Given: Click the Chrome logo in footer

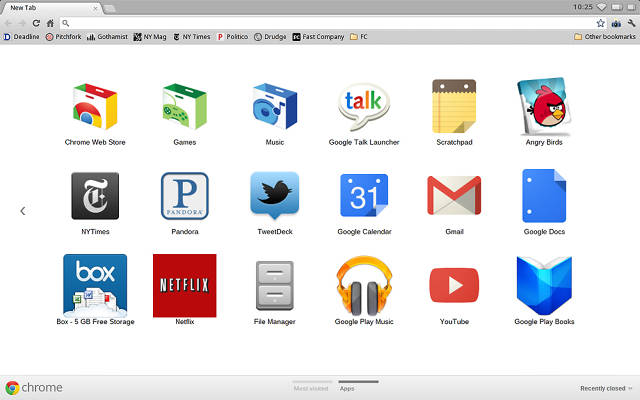Looking at the screenshot, I should pyautogui.click(x=12, y=388).
